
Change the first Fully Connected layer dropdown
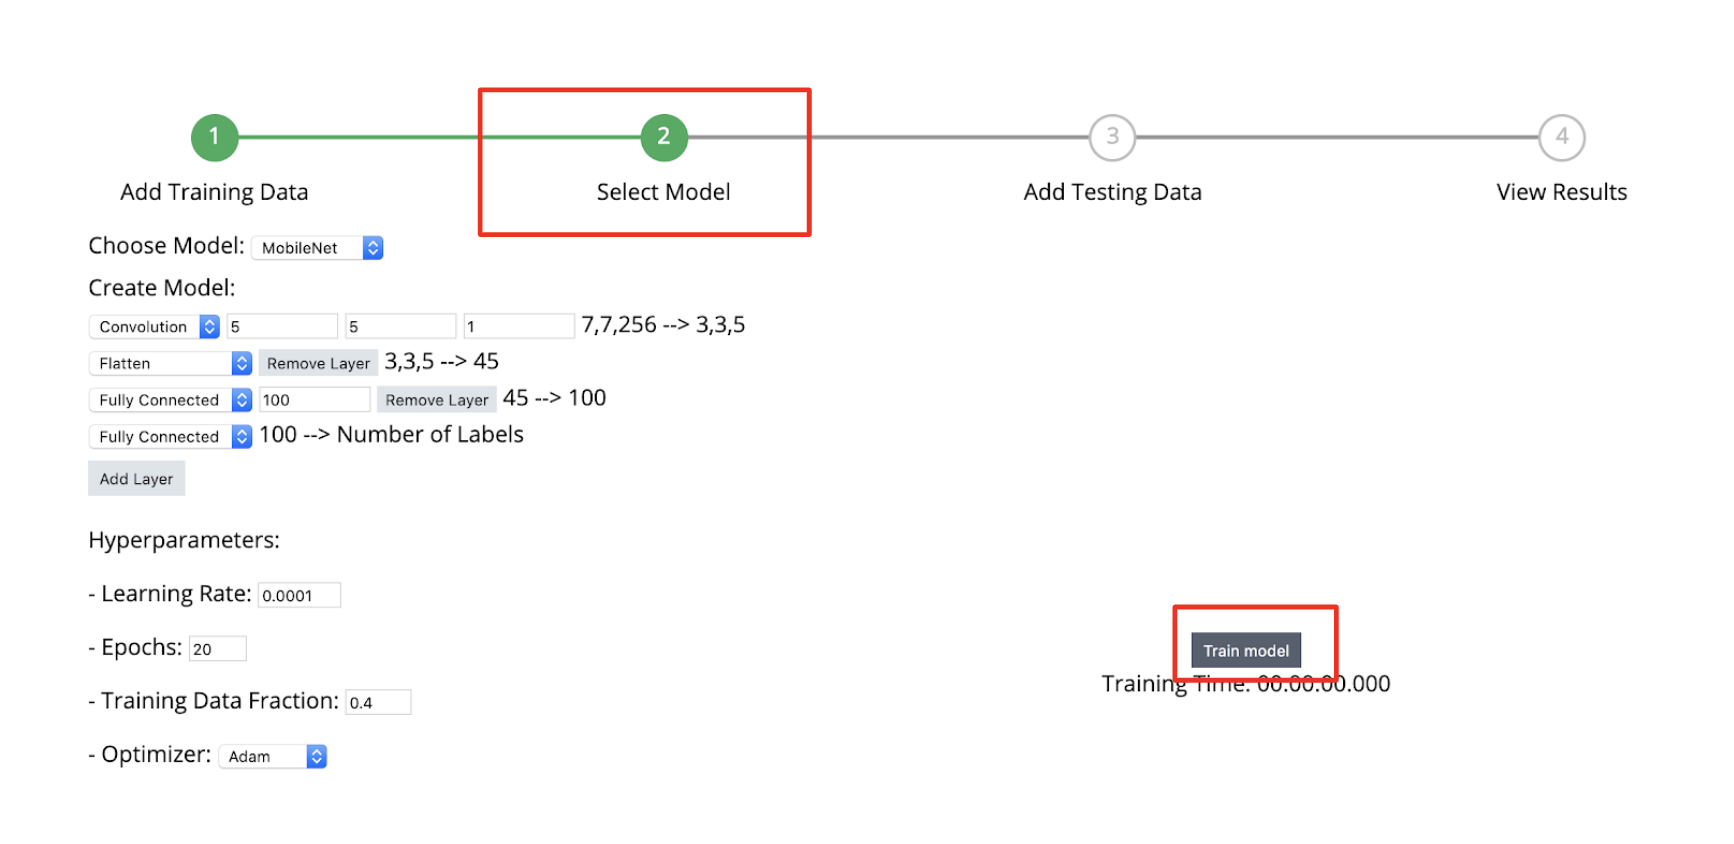[170, 400]
